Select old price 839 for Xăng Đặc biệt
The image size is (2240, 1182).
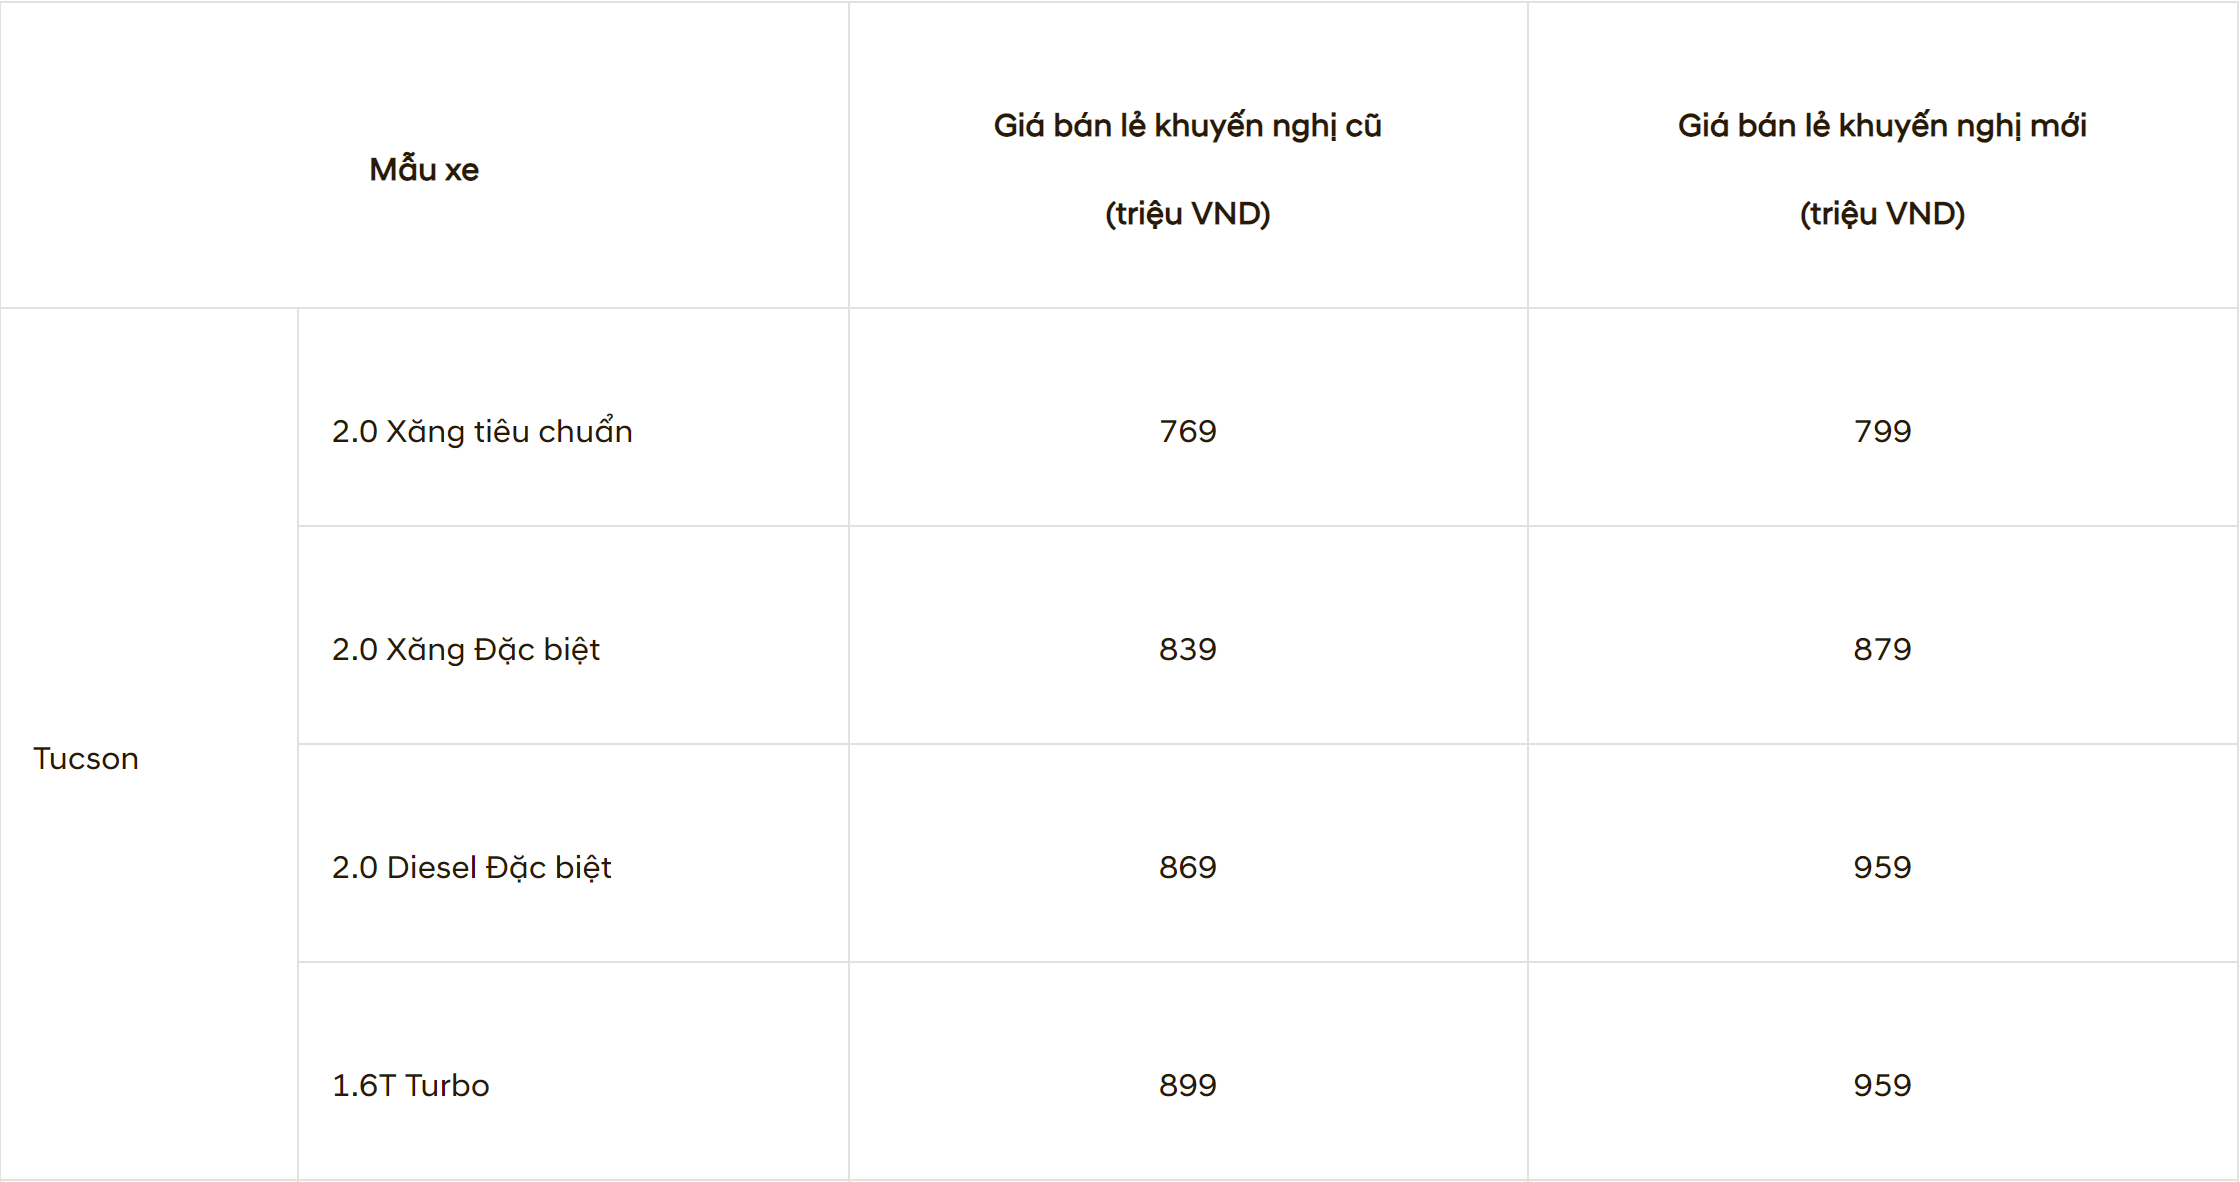[1187, 649]
